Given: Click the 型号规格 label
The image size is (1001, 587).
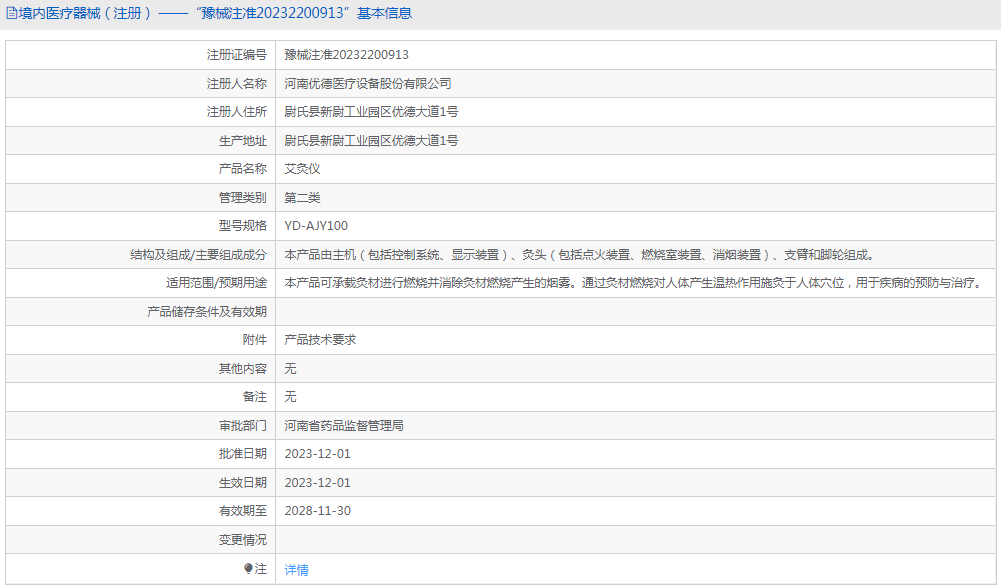Looking at the screenshot, I should click(243, 225).
